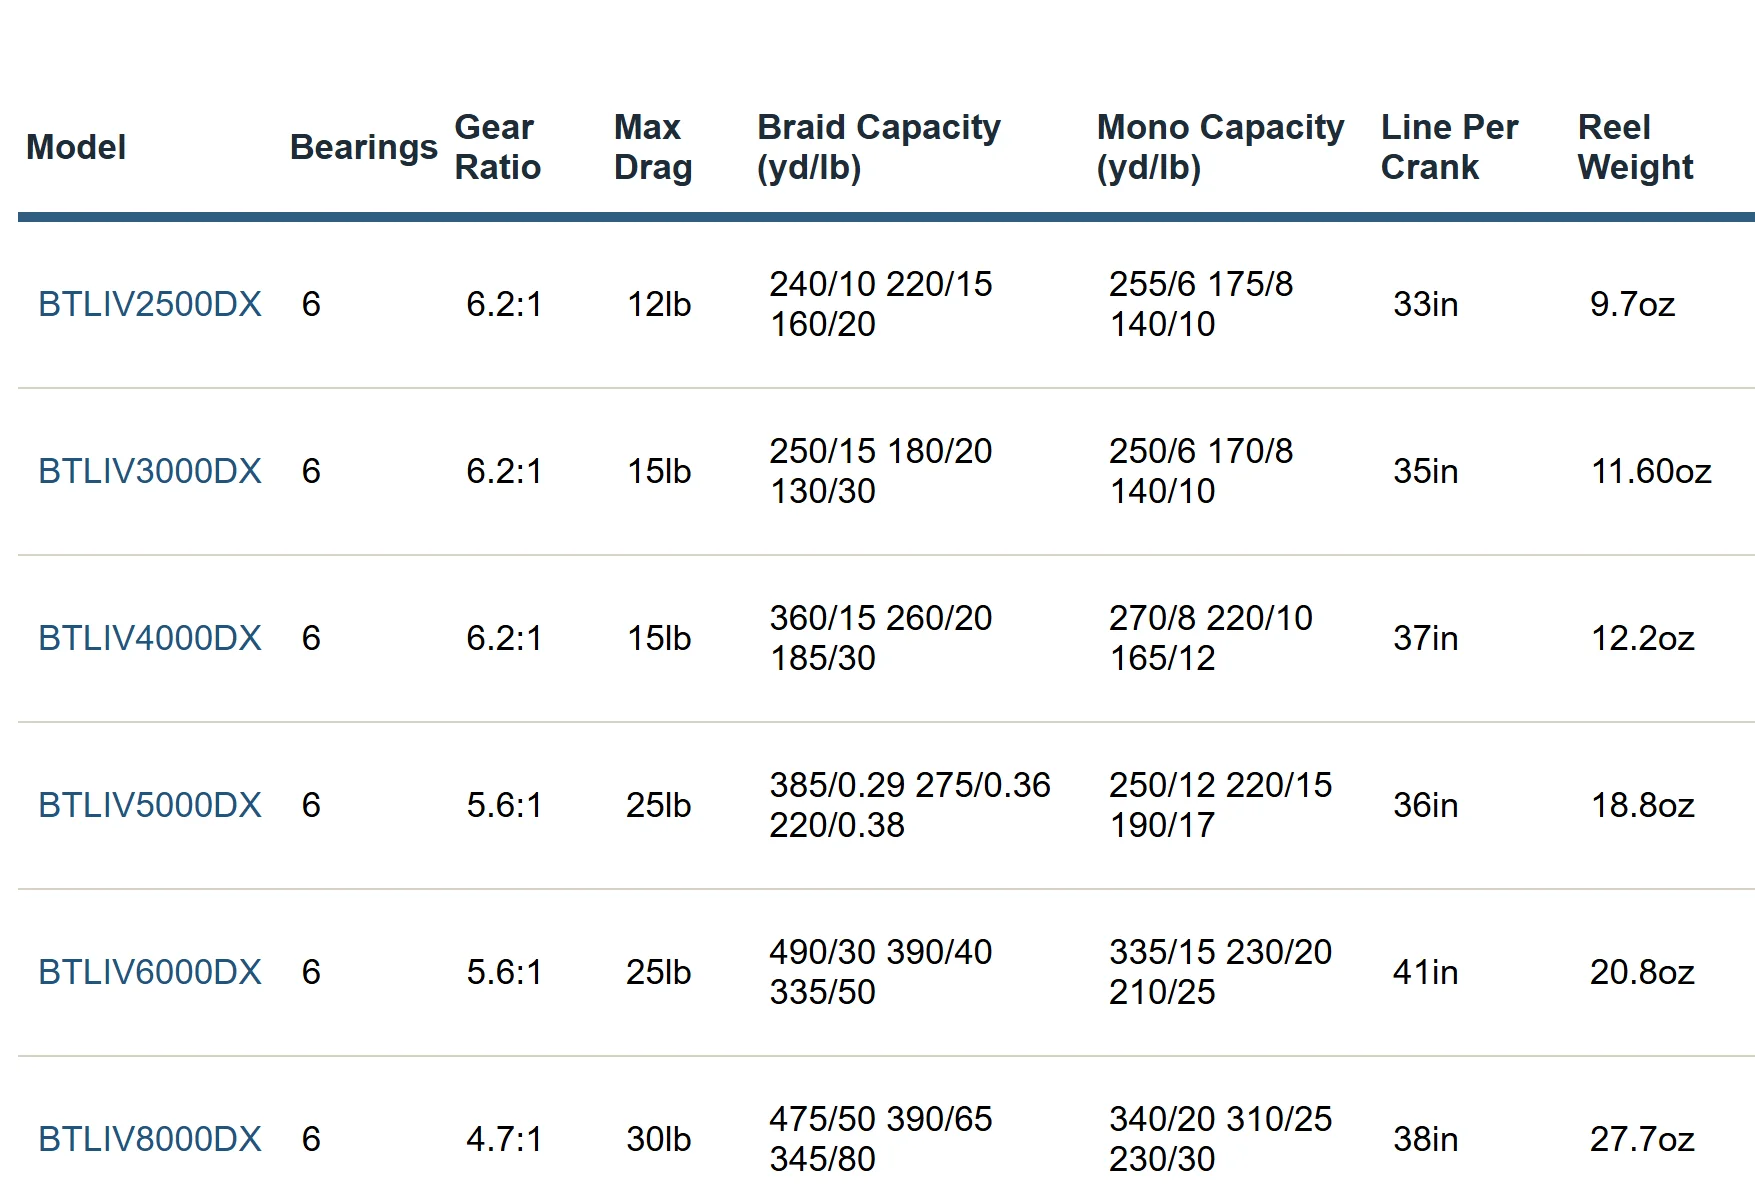Click the Bearings column header
This screenshot has height=1192, width=1755.
pos(363,147)
